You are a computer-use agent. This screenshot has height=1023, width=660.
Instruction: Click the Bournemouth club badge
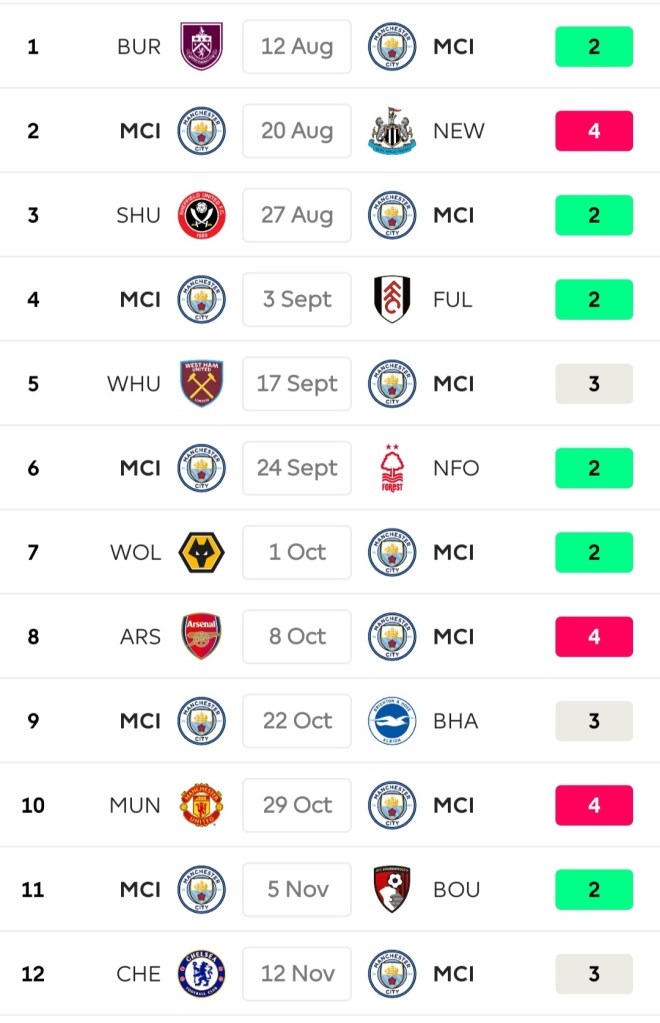coord(392,889)
